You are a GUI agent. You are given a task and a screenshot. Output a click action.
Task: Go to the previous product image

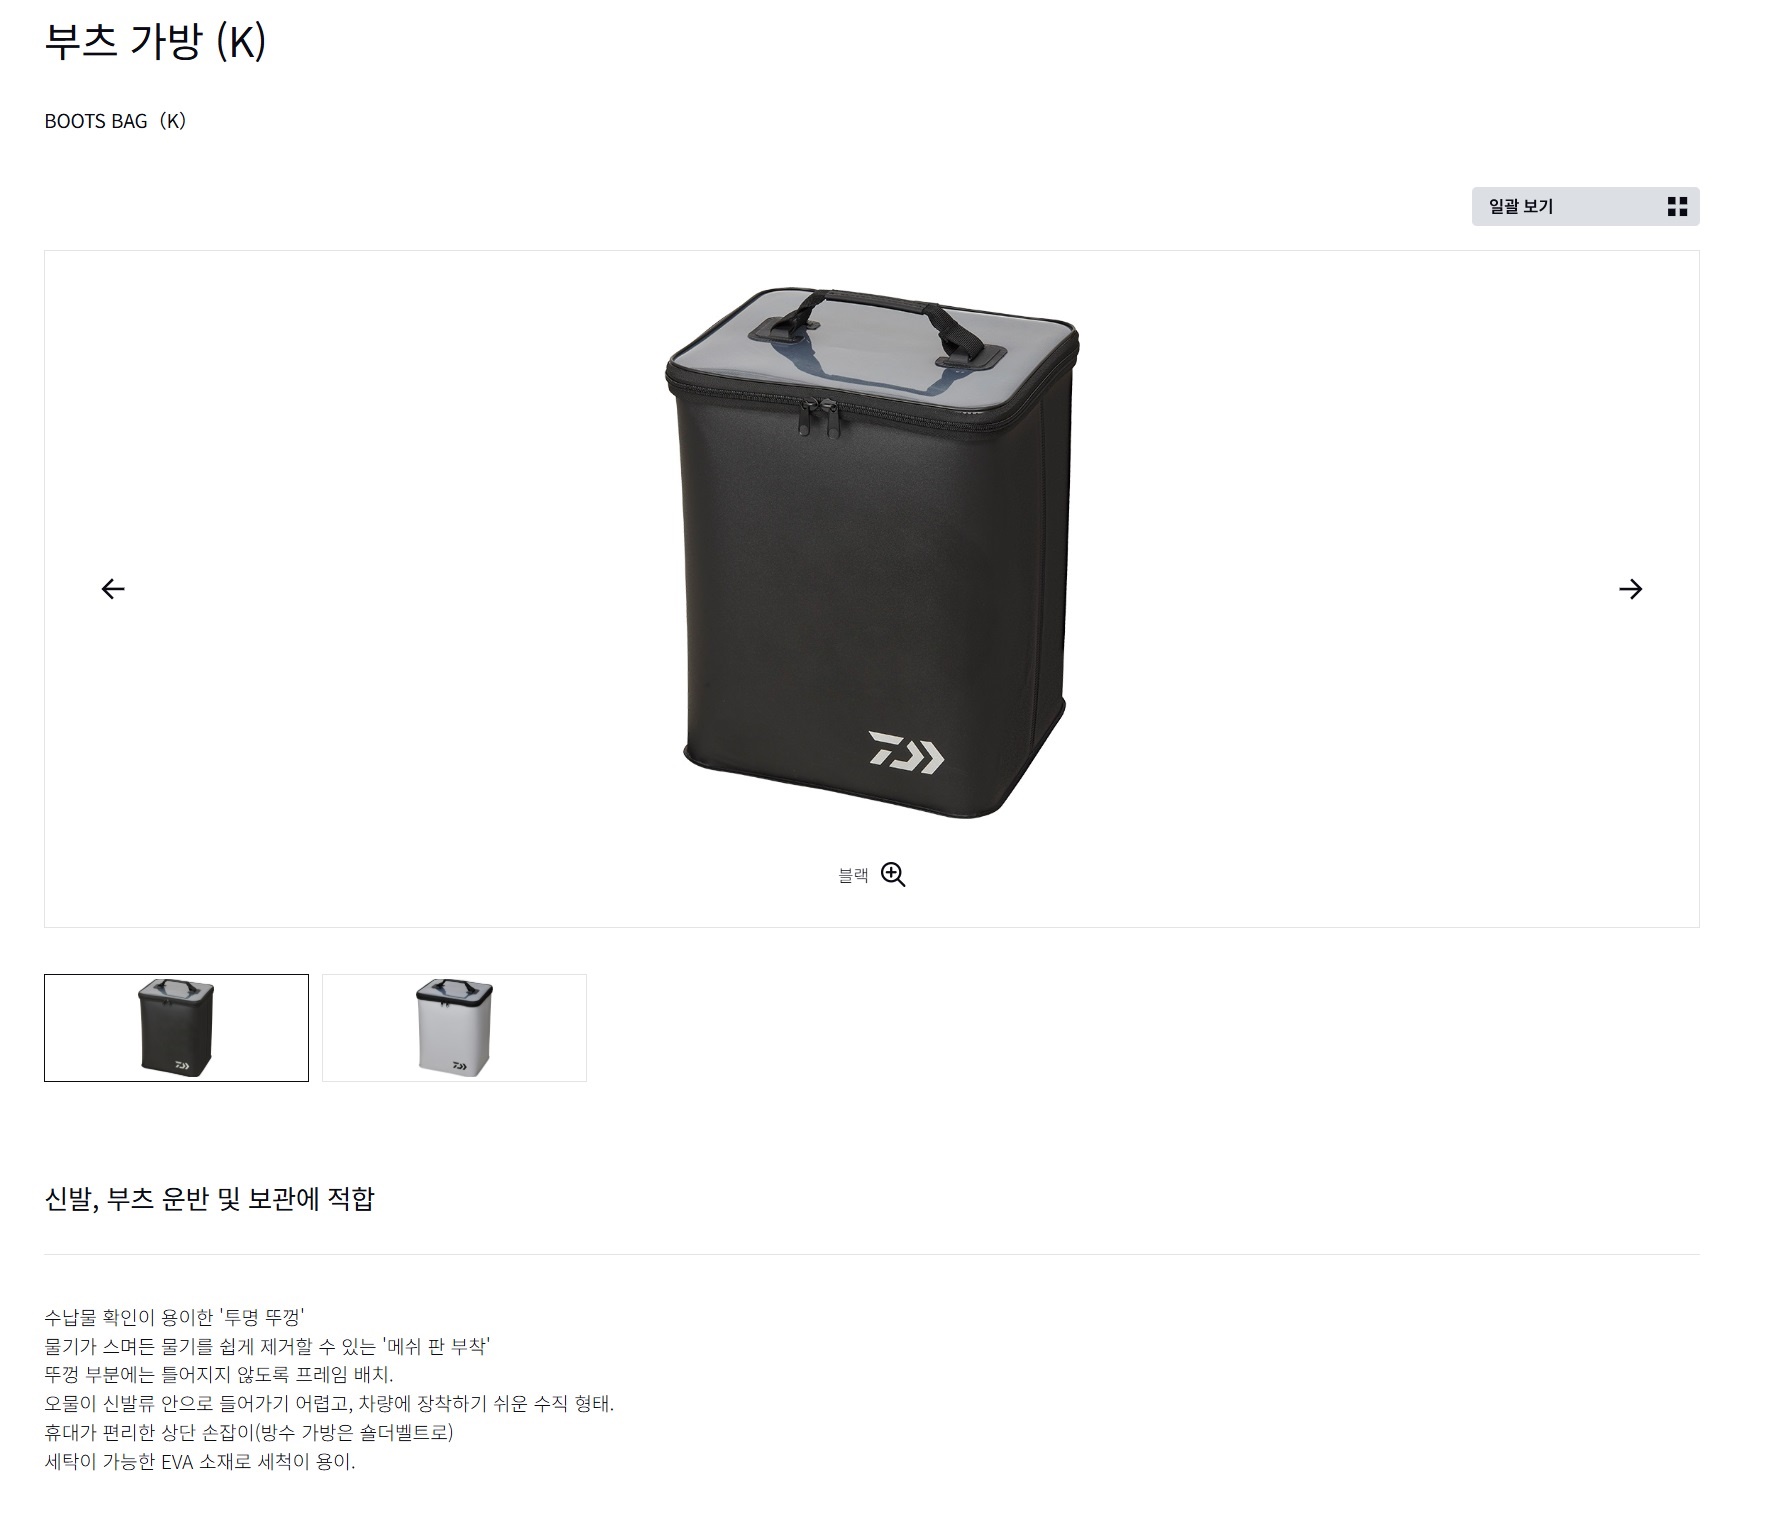coord(113,589)
